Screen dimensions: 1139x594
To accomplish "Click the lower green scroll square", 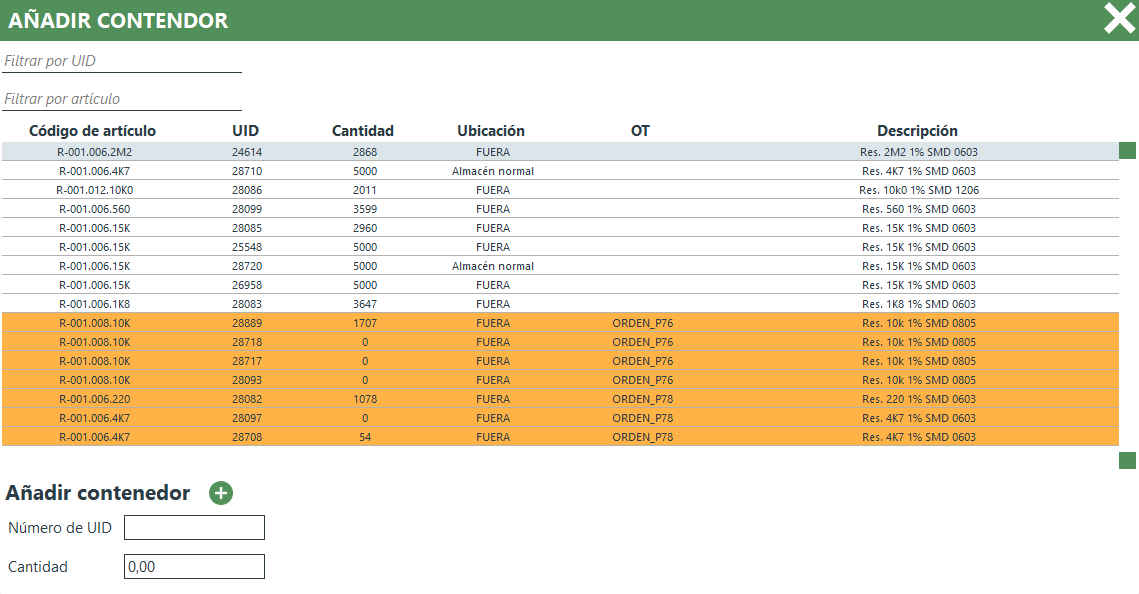I will point(1127,460).
